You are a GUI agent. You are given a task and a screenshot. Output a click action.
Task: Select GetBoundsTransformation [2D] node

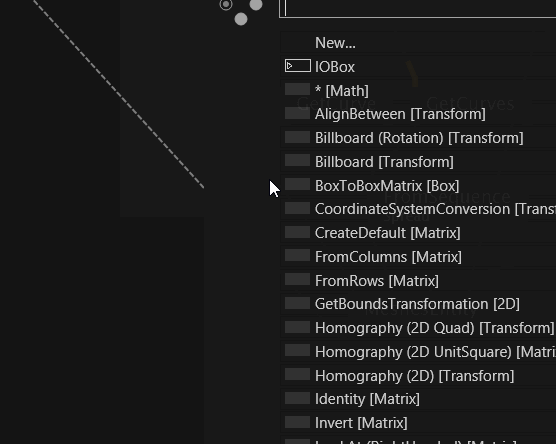coord(417,304)
